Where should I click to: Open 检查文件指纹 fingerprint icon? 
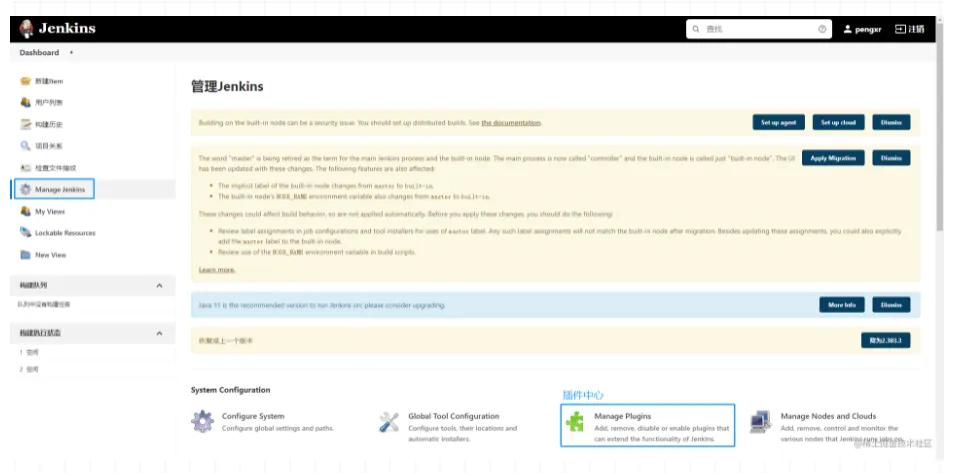25,167
